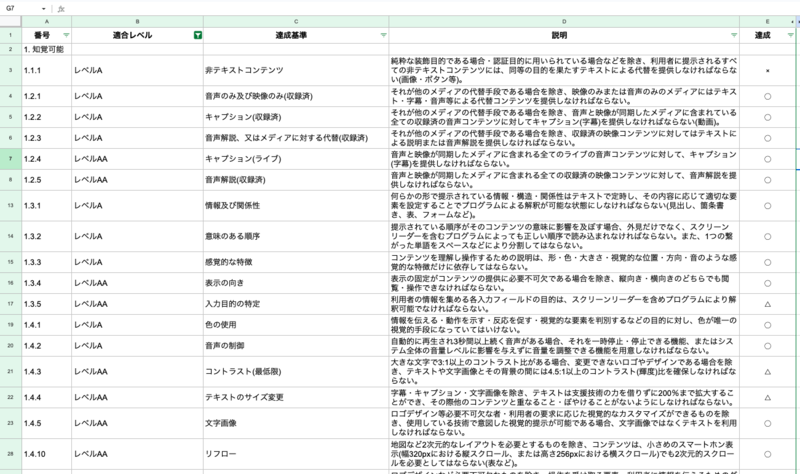Screen dimensions: 800x474
Task: Click the 適合レベル header cell
Action: point(137,35)
